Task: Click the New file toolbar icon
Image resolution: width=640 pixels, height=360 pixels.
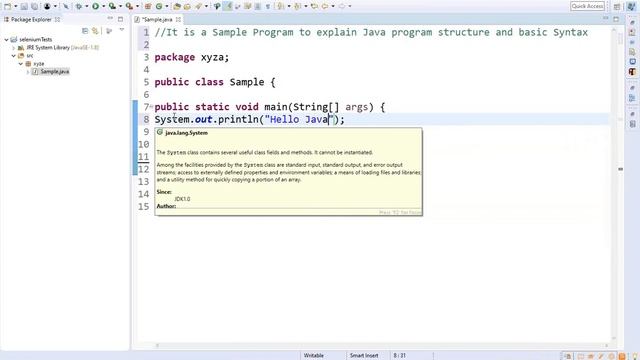Action: pos(7,6)
